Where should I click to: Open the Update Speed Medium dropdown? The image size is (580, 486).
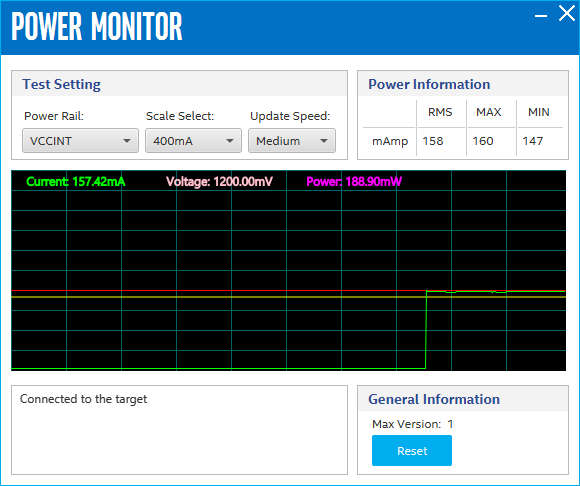click(x=292, y=141)
